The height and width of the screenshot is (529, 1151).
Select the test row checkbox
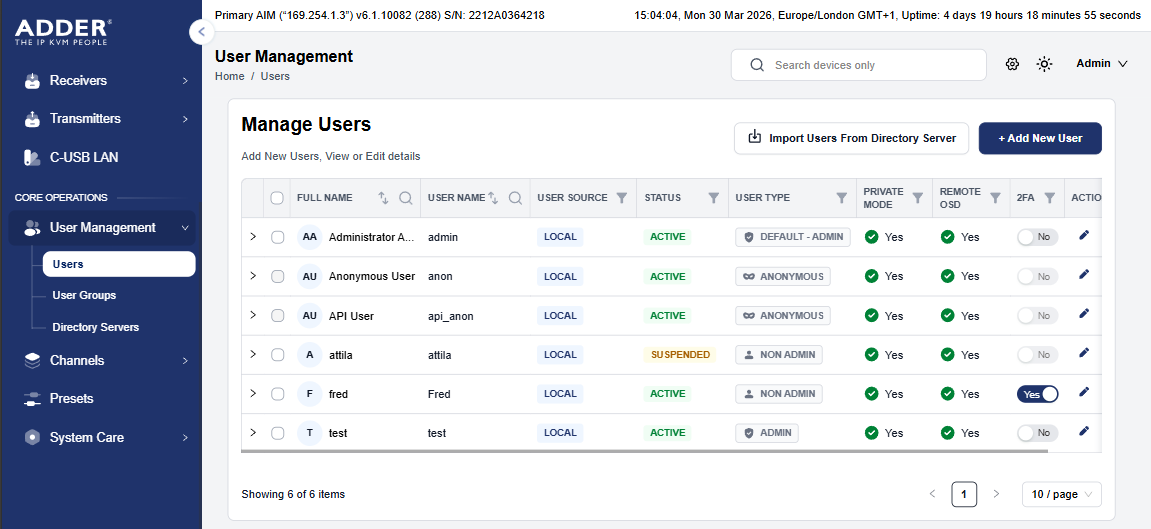(277, 433)
